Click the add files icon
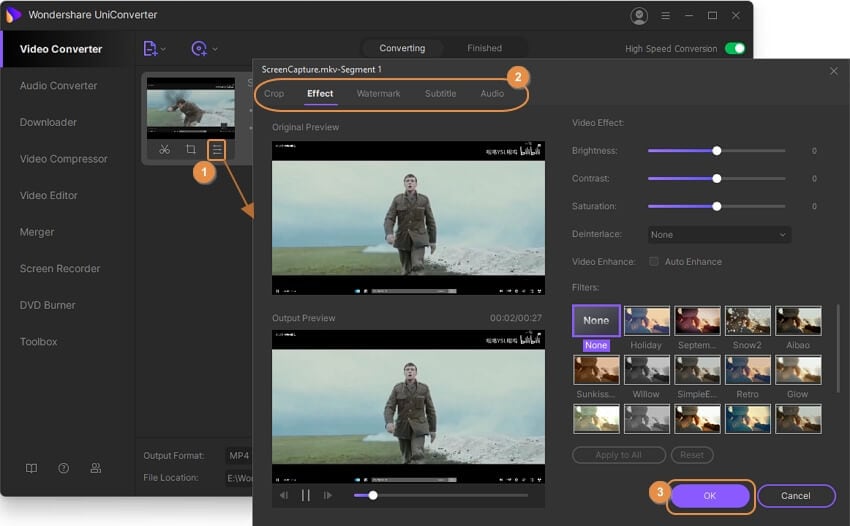The width and height of the screenshot is (850, 526). [x=150, y=49]
